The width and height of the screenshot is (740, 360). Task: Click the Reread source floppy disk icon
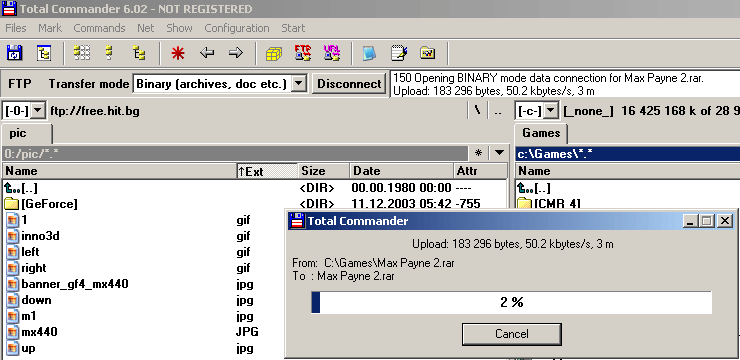coord(15,53)
